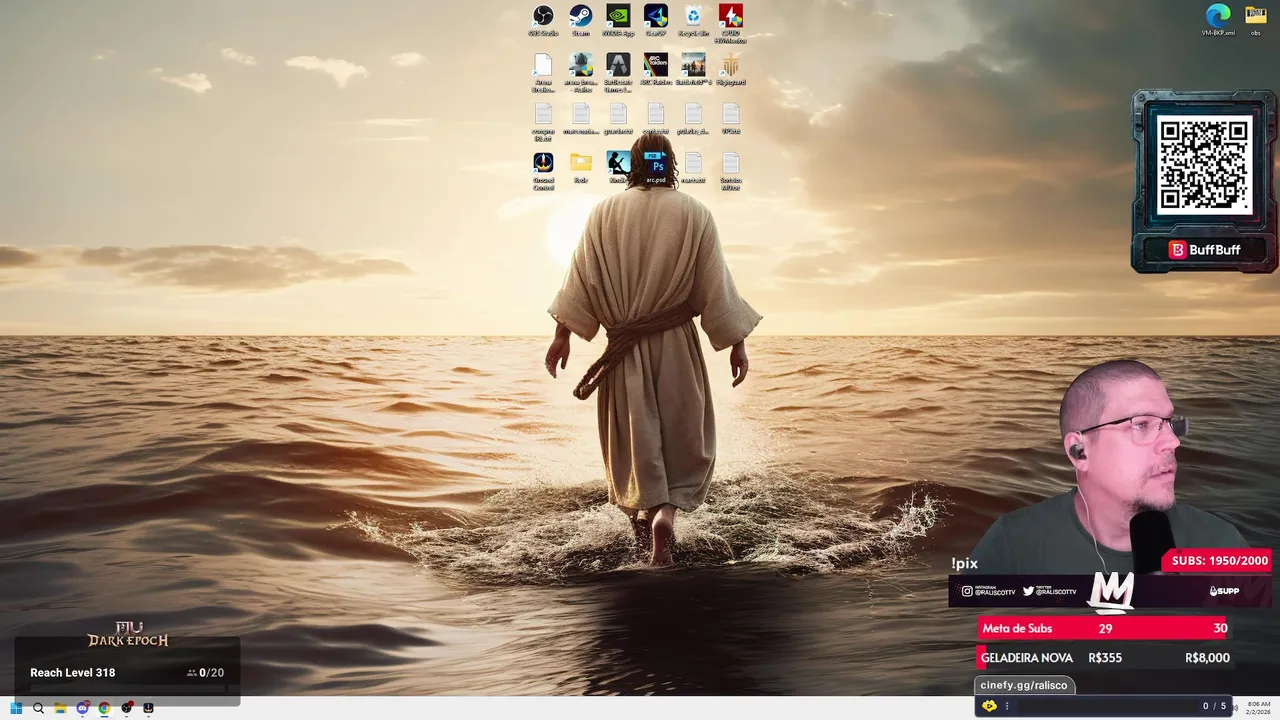Launch the Battlefield 6 shortcut
The image size is (1280, 720).
pos(693,69)
